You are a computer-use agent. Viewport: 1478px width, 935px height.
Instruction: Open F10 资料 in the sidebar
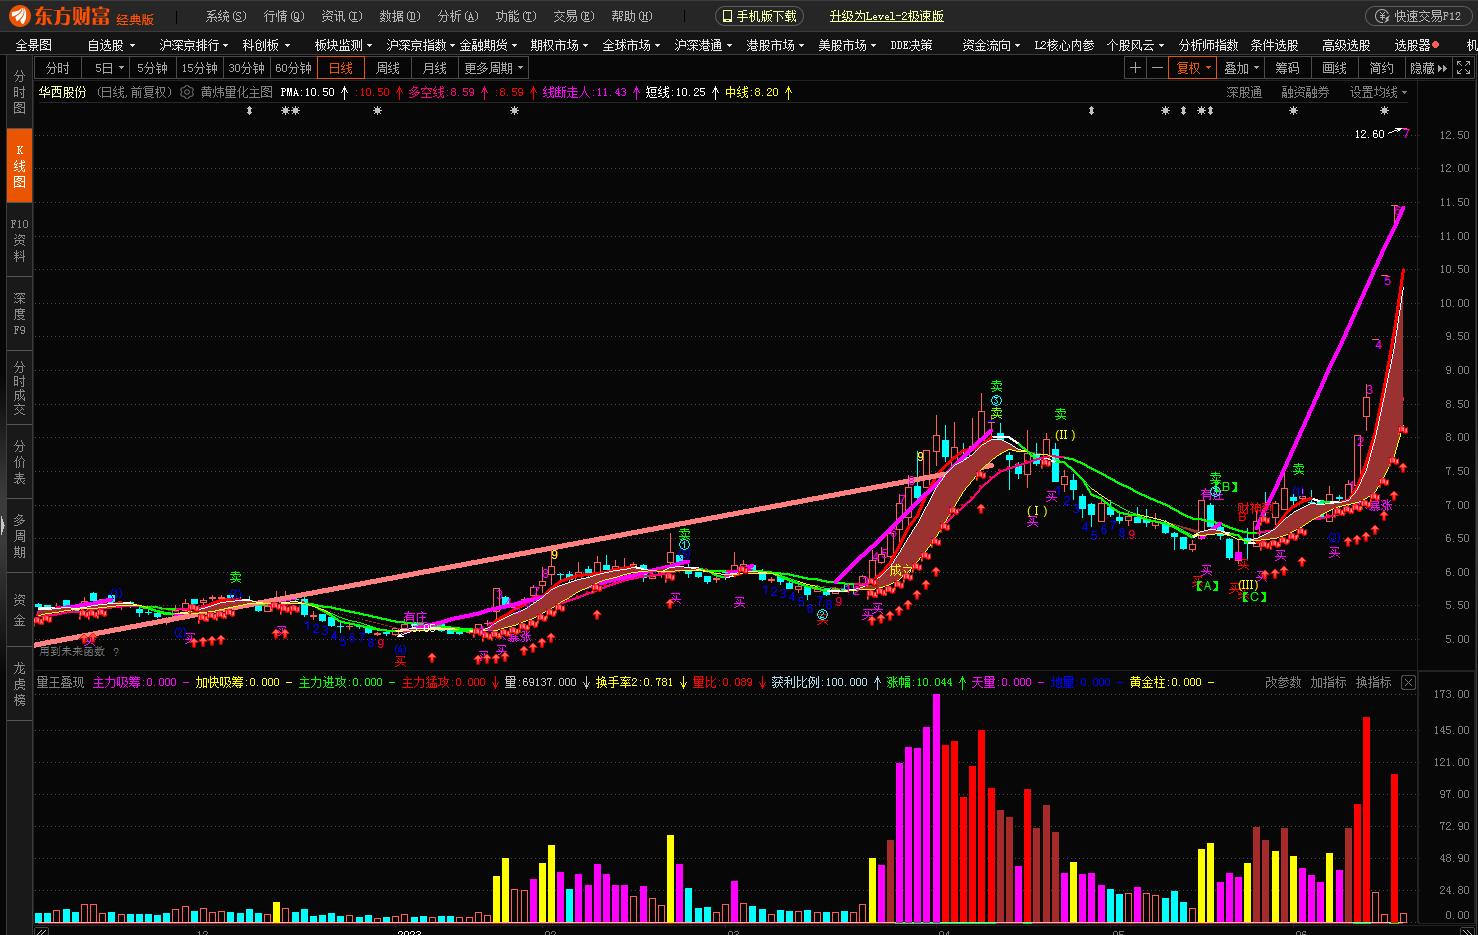point(19,240)
